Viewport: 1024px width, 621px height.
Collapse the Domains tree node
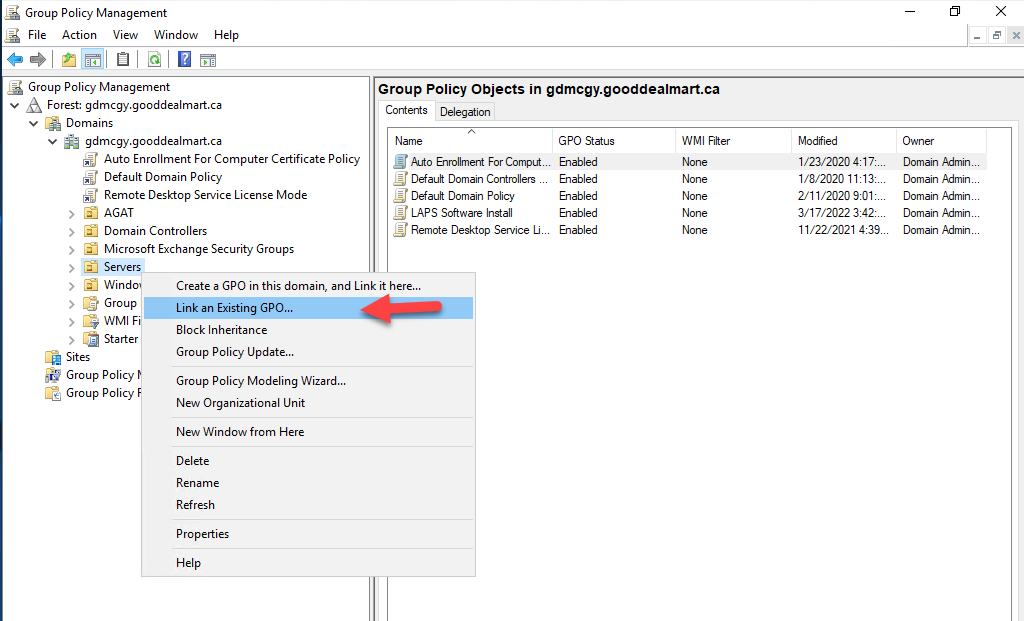[x=34, y=123]
